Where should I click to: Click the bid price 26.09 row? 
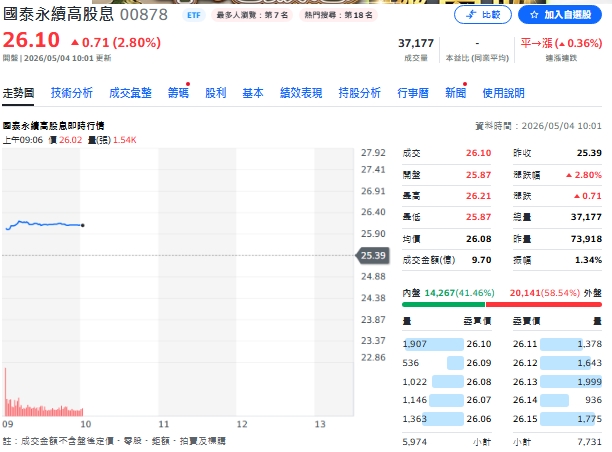(447, 363)
